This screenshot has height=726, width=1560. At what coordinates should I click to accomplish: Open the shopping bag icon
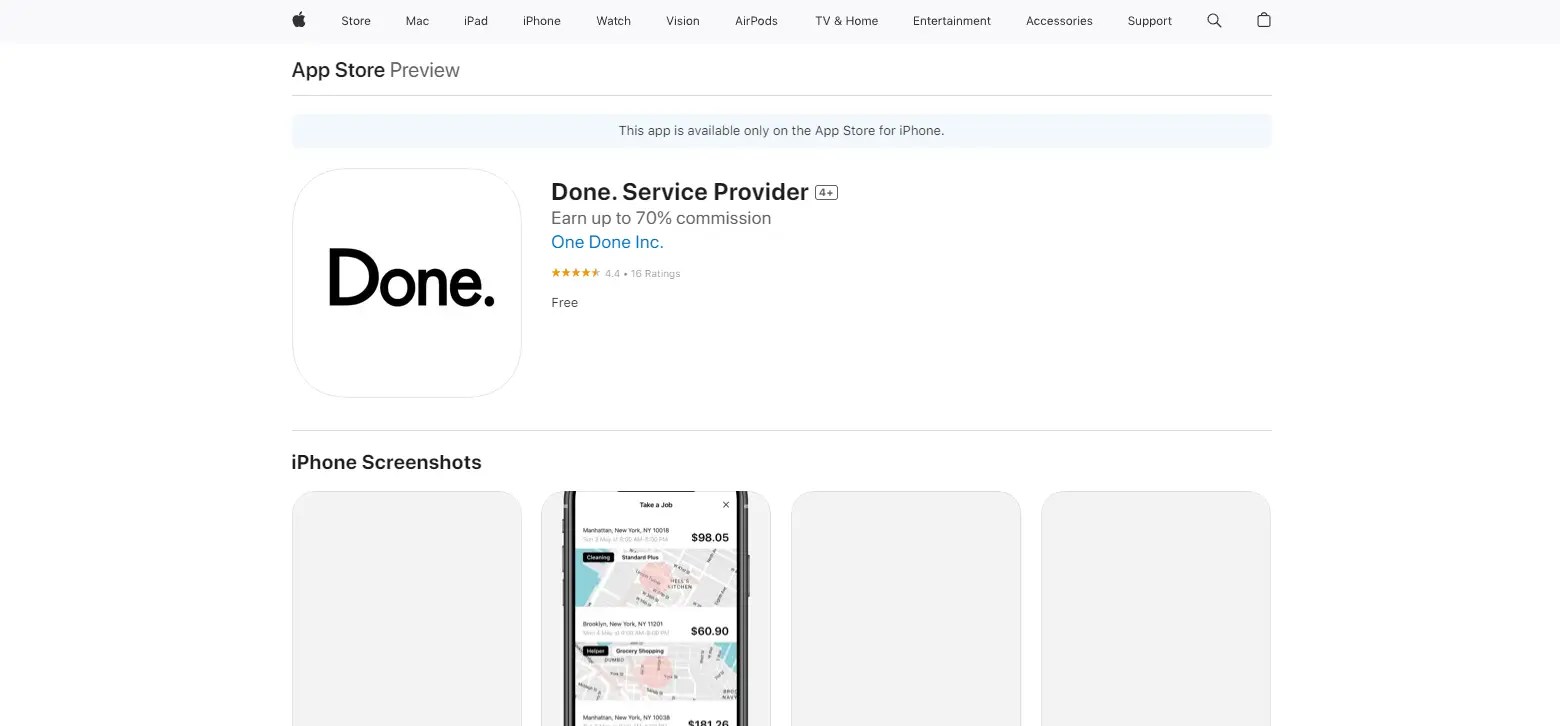click(x=1264, y=20)
